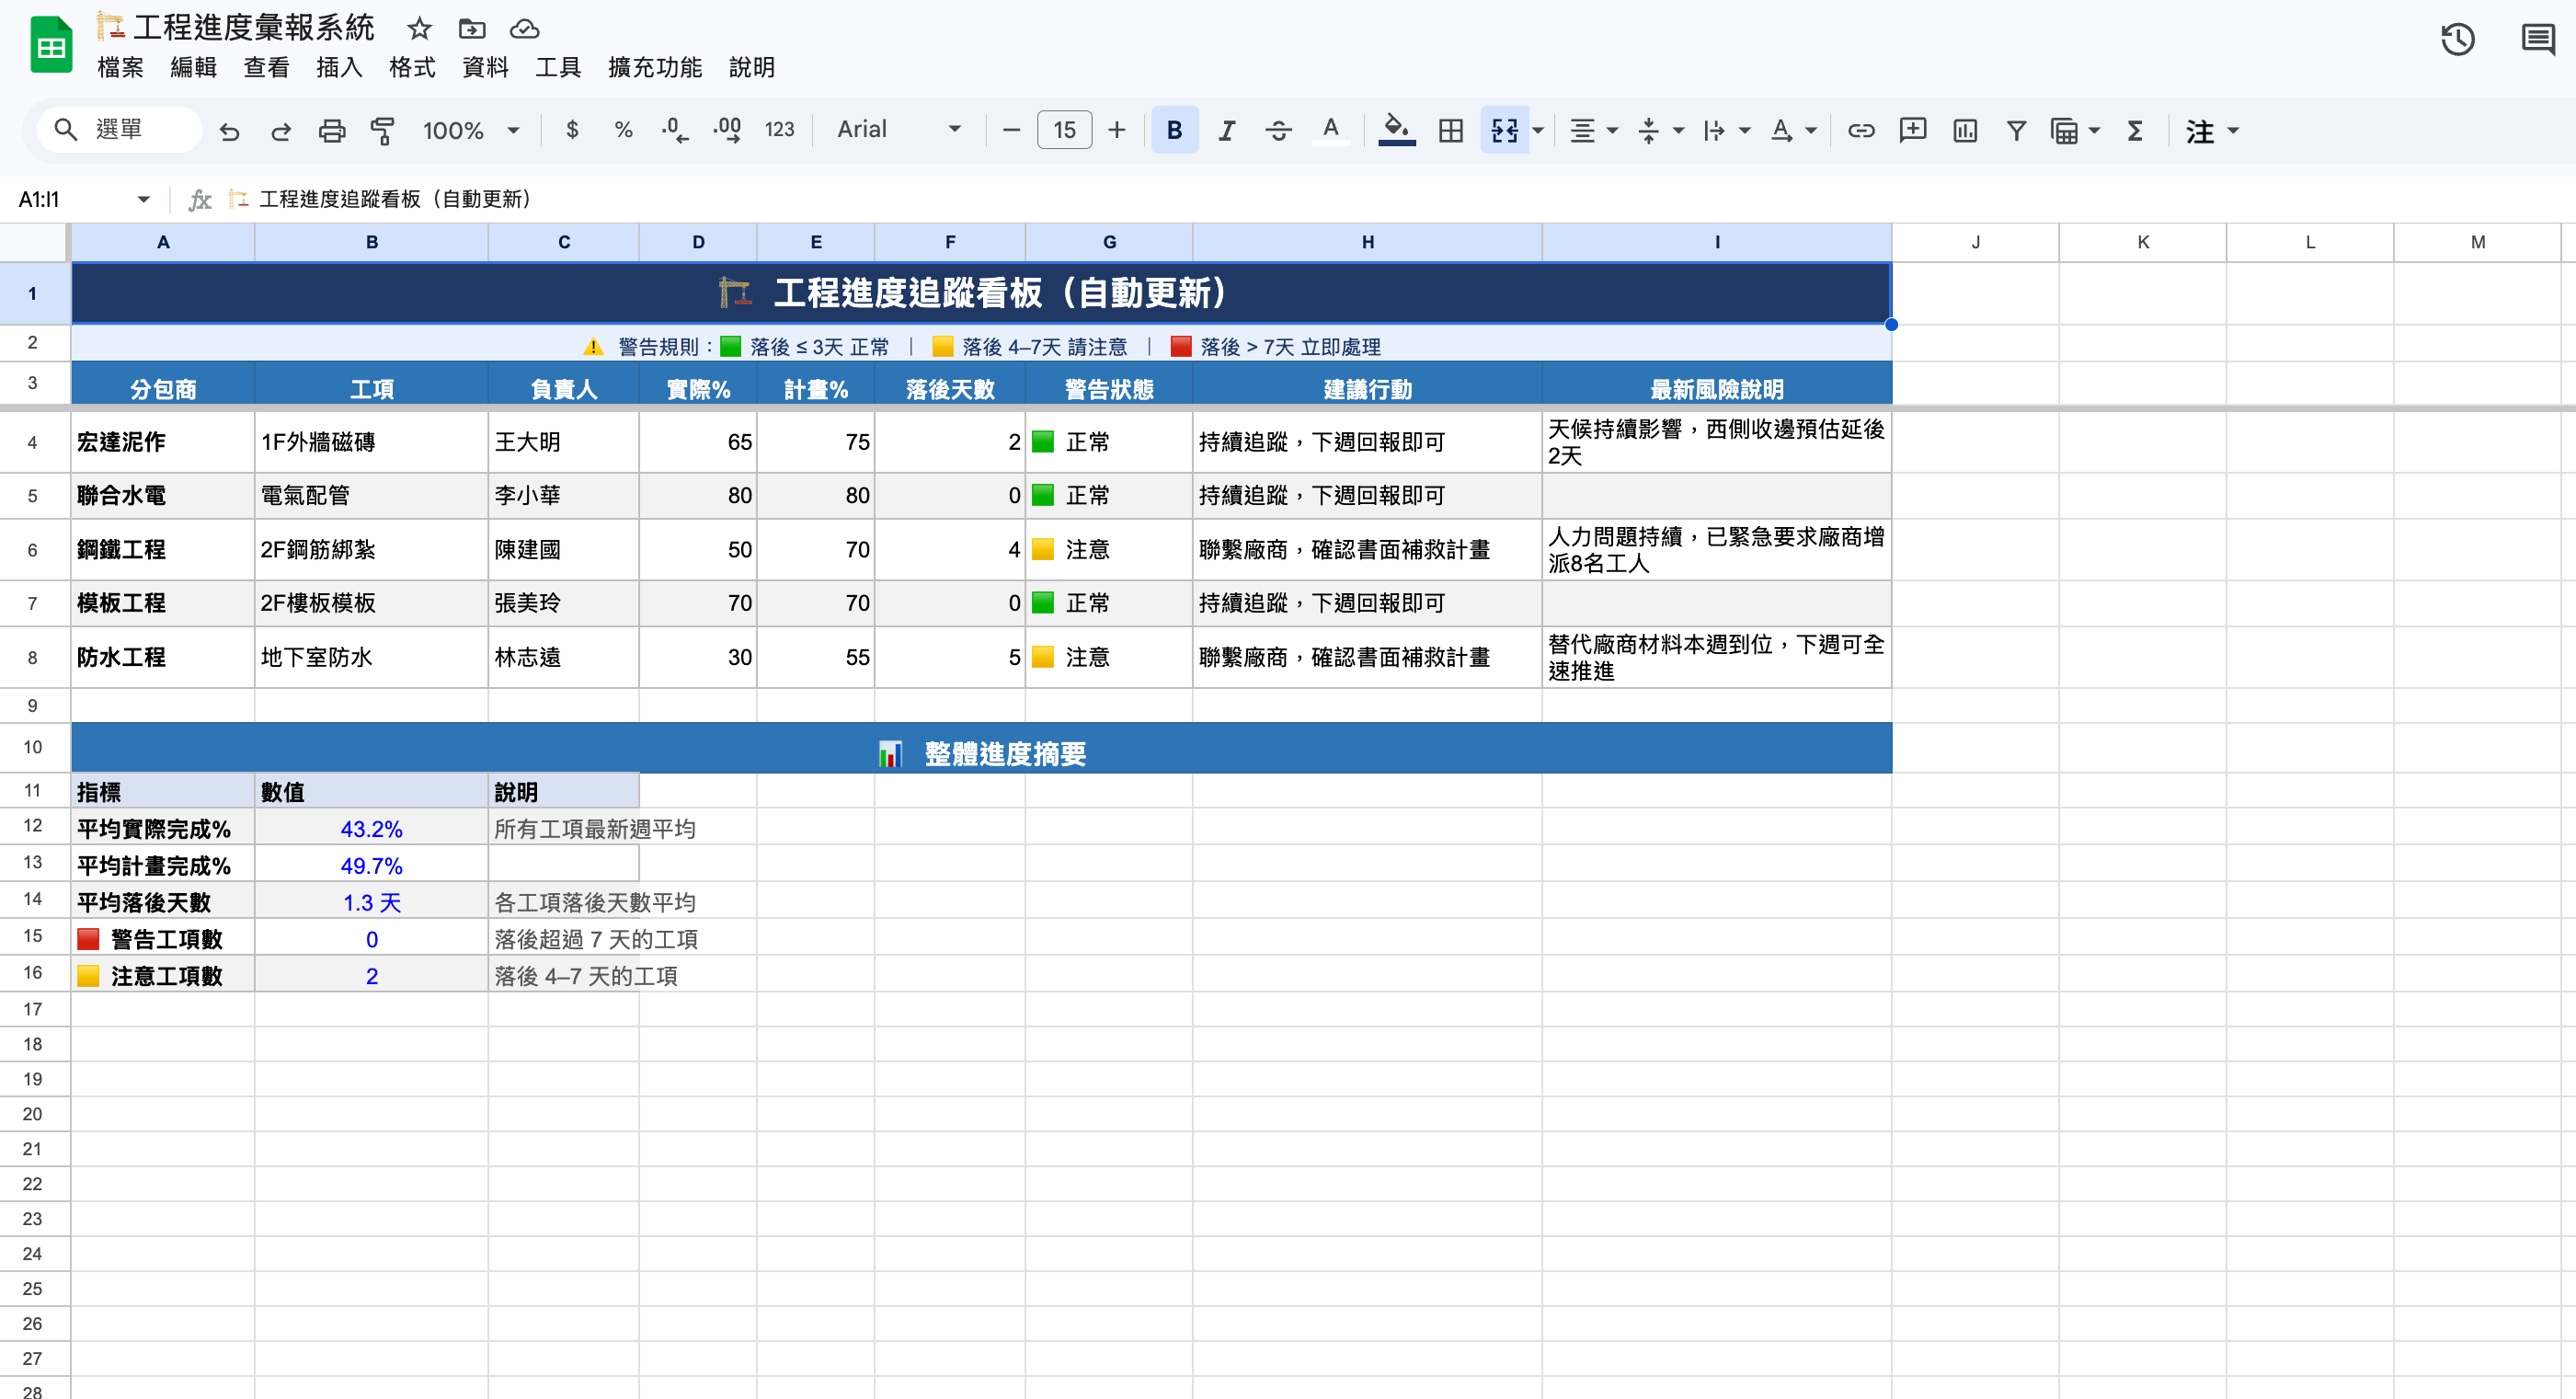Image resolution: width=2576 pixels, height=1399 pixels.
Task: Open the 工具 menu
Action: (x=558, y=67)
